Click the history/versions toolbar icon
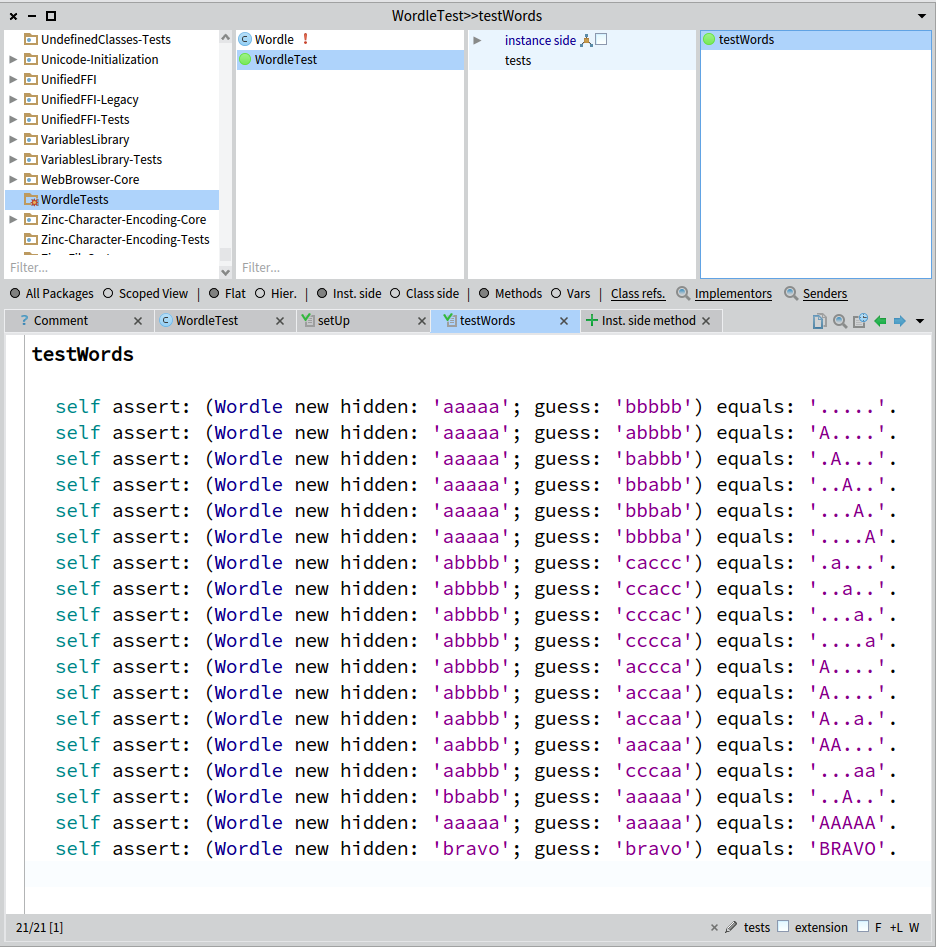 [860, 321]
